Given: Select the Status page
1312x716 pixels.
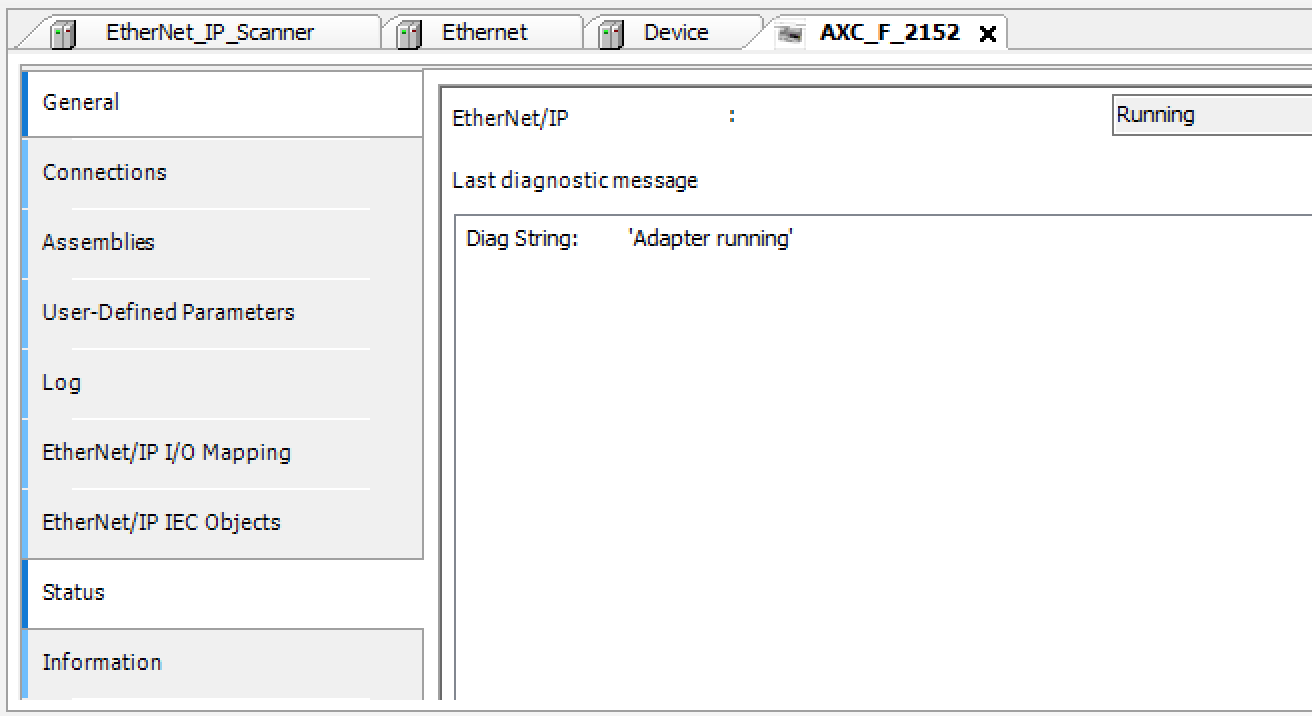Looking at the screenshot, I should click(222, 593).
